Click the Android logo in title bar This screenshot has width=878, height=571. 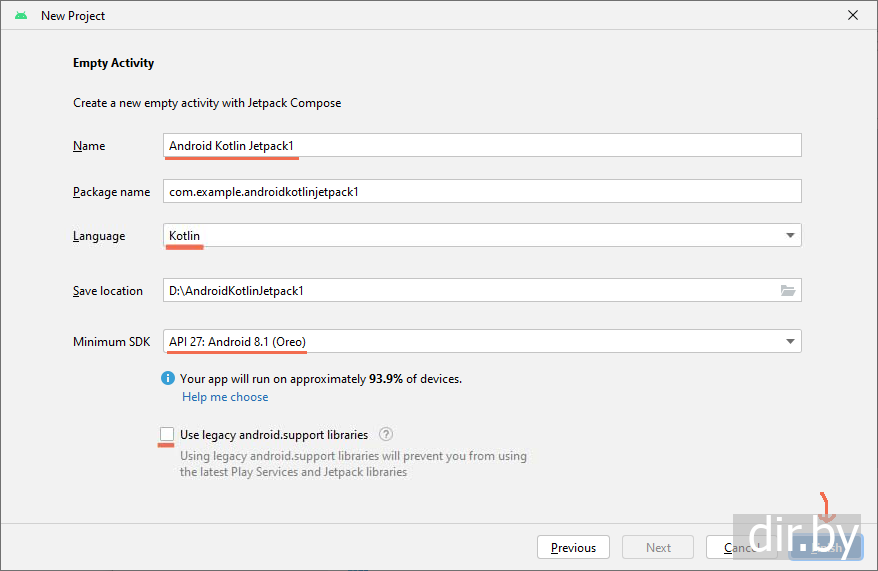(21, 16)
